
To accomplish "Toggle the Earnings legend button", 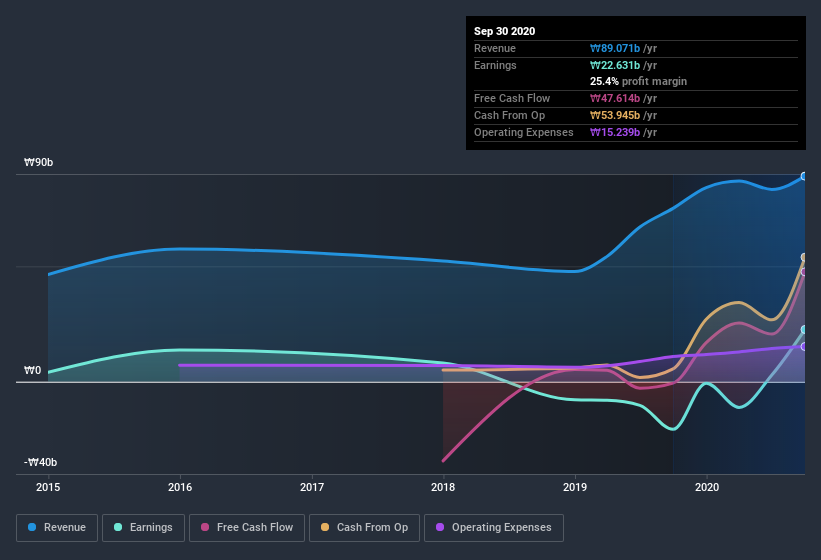I will pyautogui.click(x=143, y=528).
